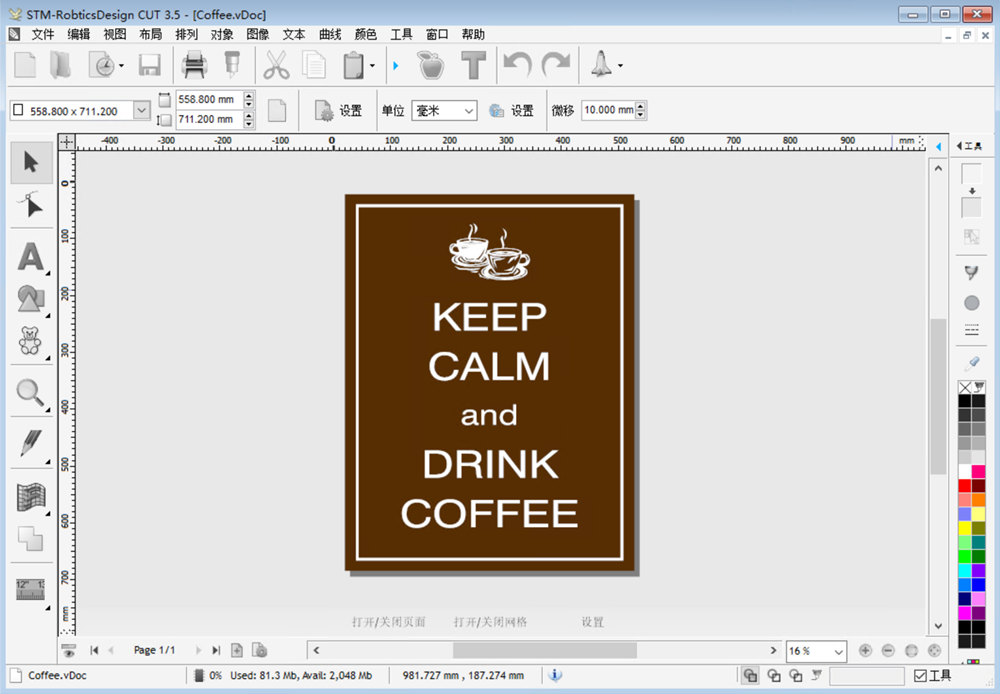Image resolution: width=1000 pixels, height=694 pixels.
Task: Toggle the blue arrow beside ruler end
Action: (938, 147)
